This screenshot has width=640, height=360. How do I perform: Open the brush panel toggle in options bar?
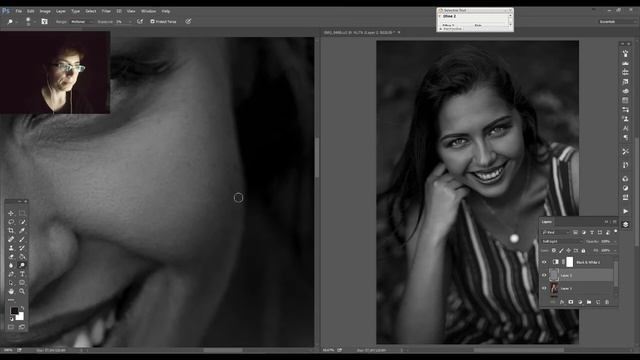pyautogui.click(x=44, y=21)
